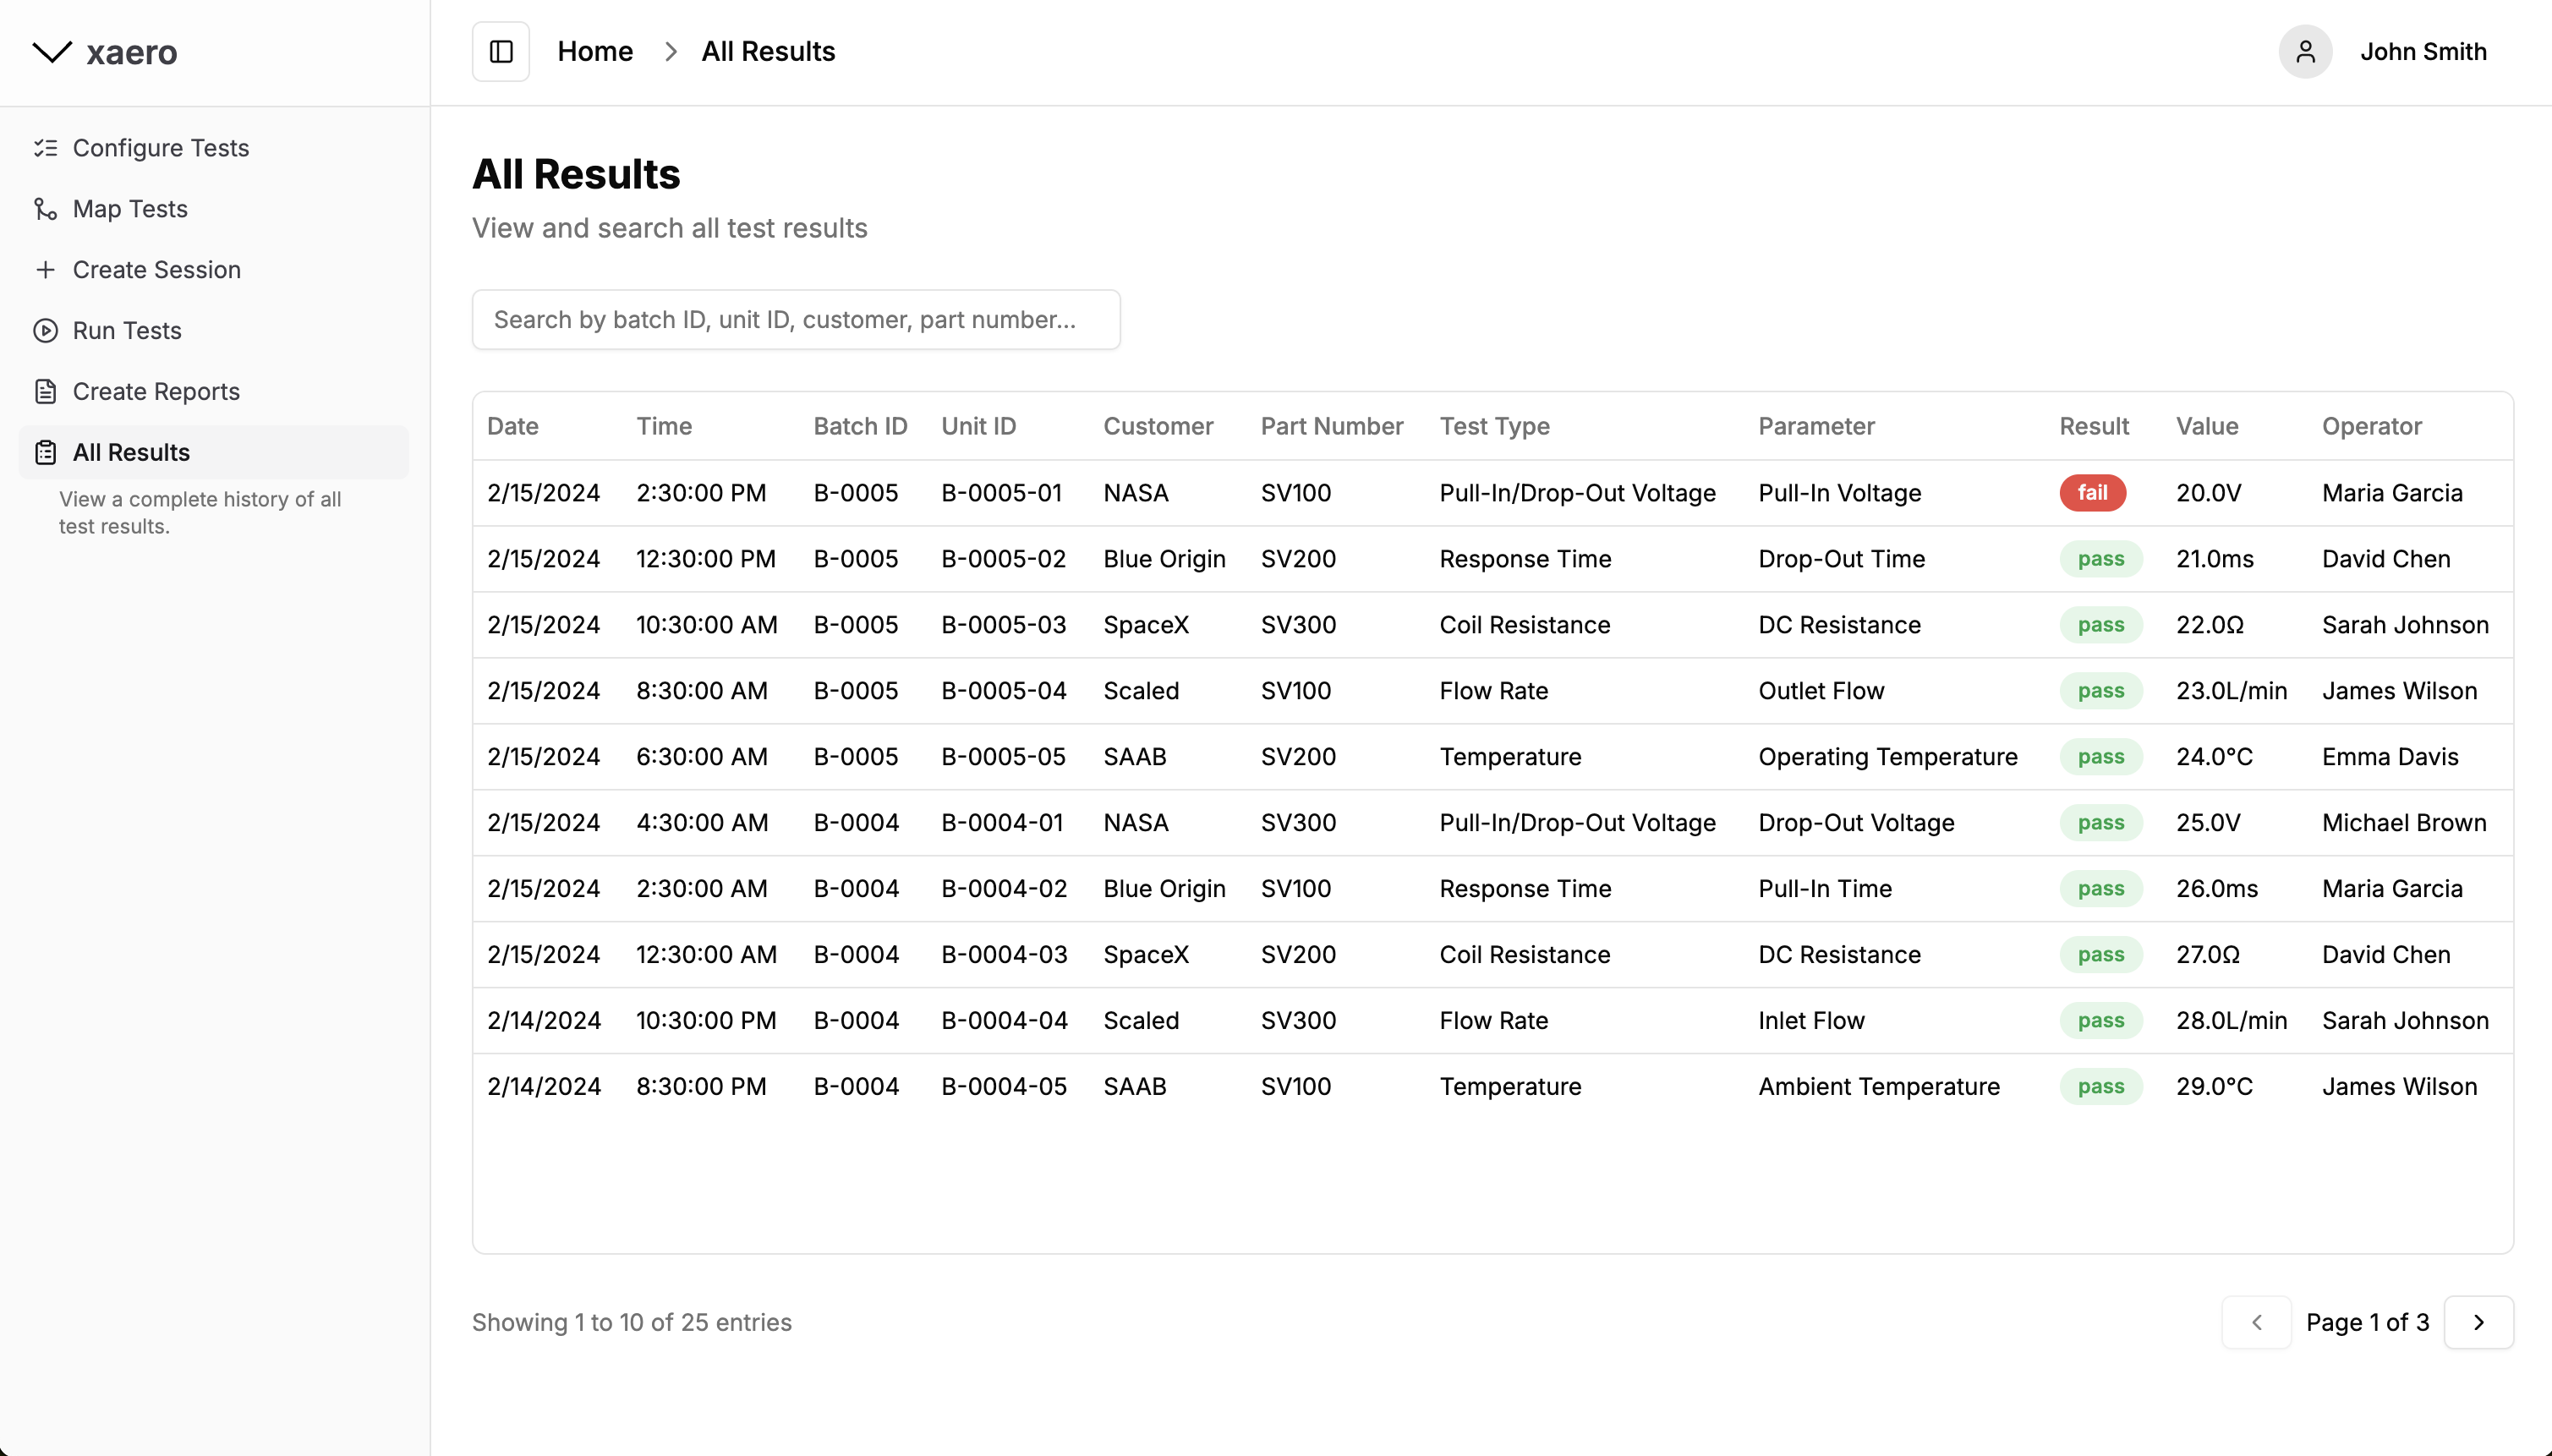
Task: Collapse the sidebar using the panel icon
Action: pyautogui.click(x=499, y=51)
